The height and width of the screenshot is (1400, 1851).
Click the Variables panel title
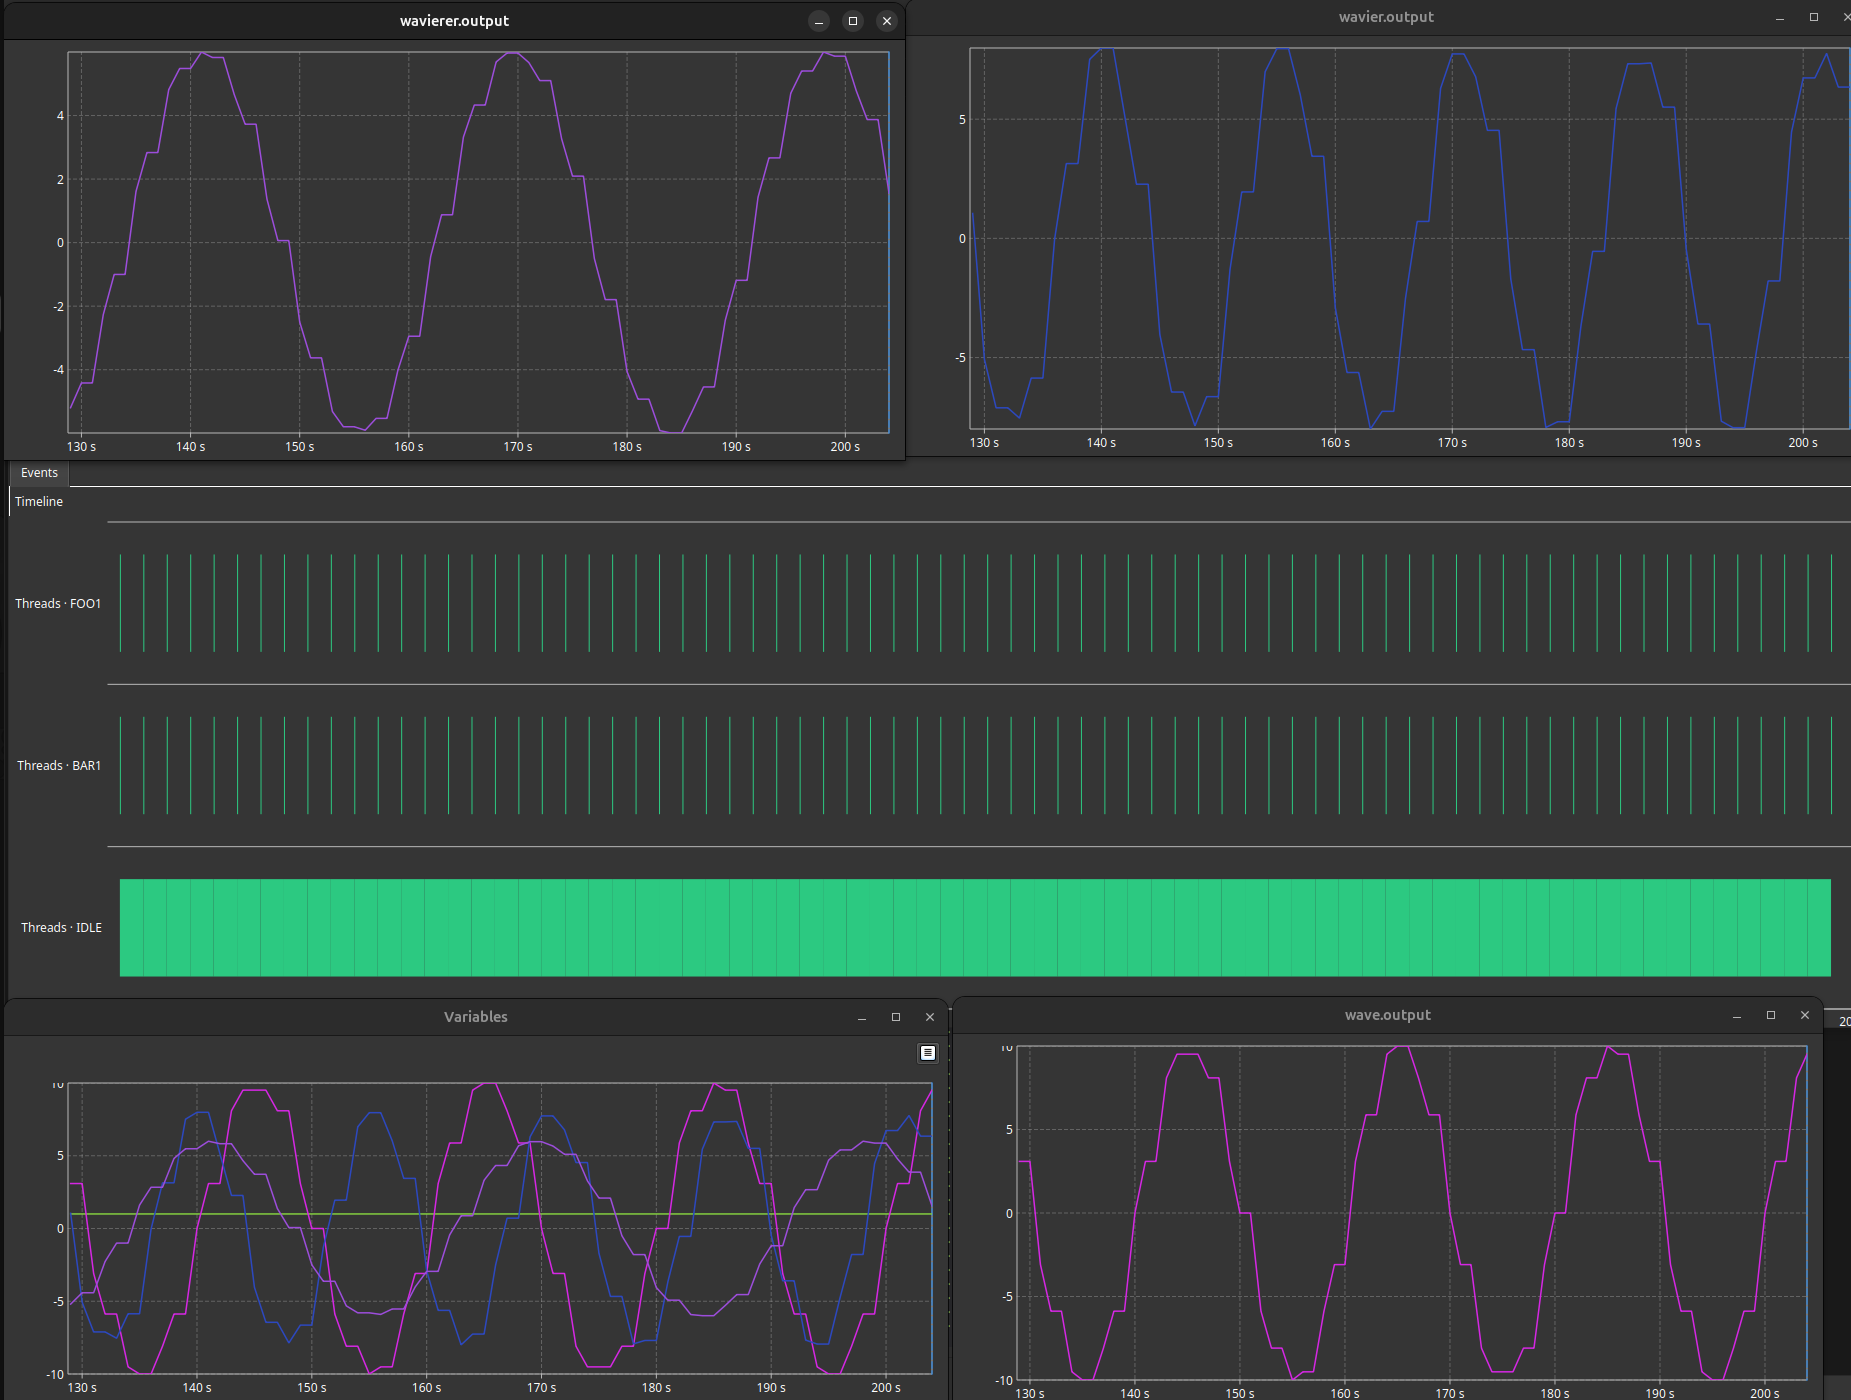point(475,1017)
